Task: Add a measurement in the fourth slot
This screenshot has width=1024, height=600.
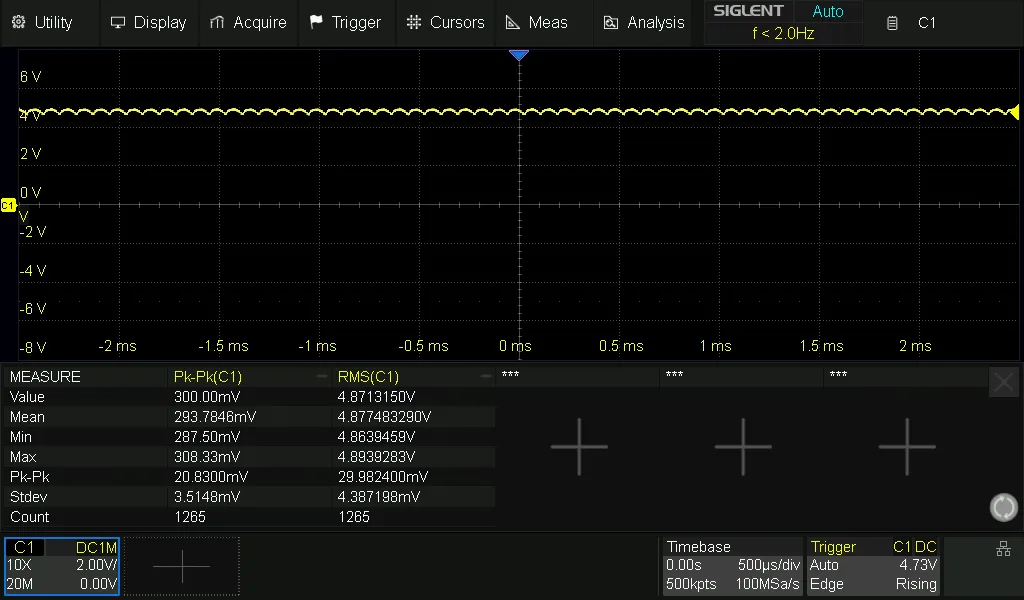Action: pyautogui.click(x=743, y=446)
